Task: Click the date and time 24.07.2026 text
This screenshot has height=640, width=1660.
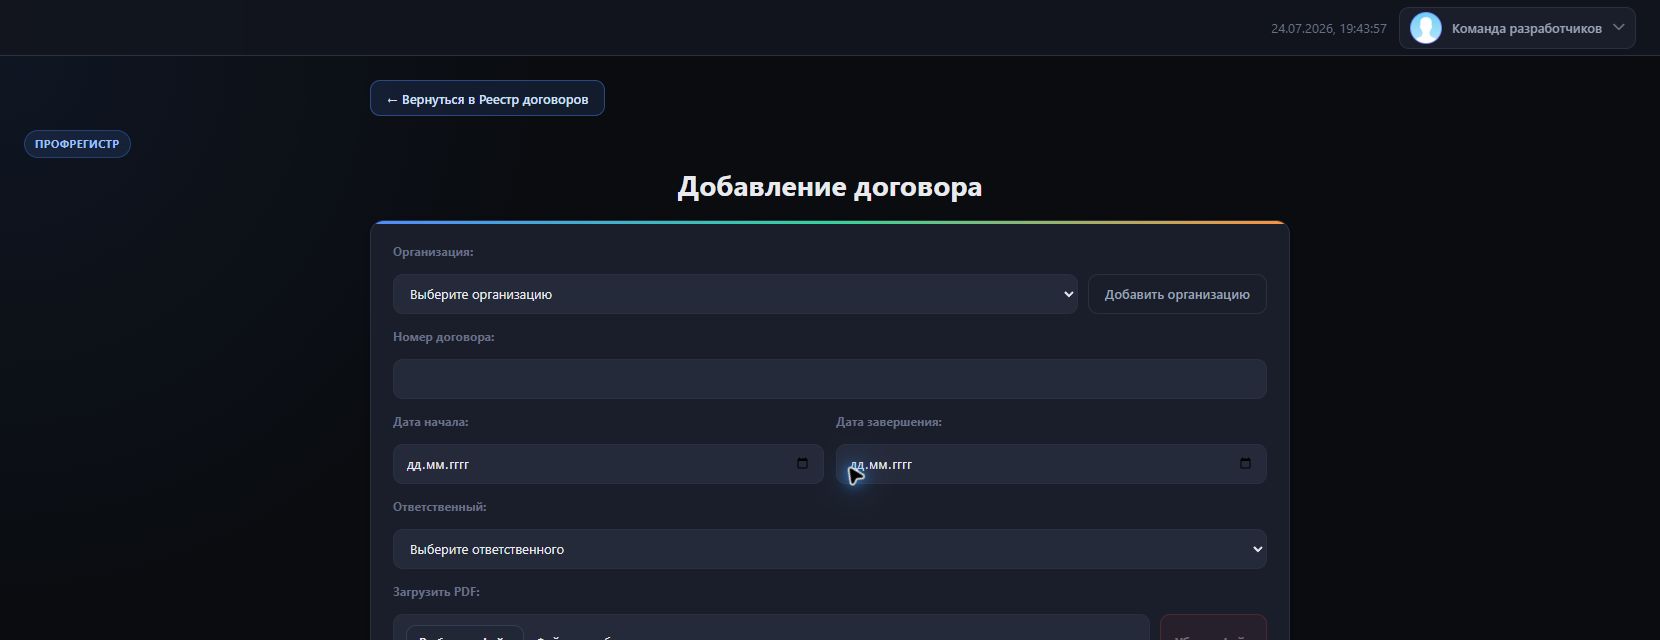Action: [1329, 29]
